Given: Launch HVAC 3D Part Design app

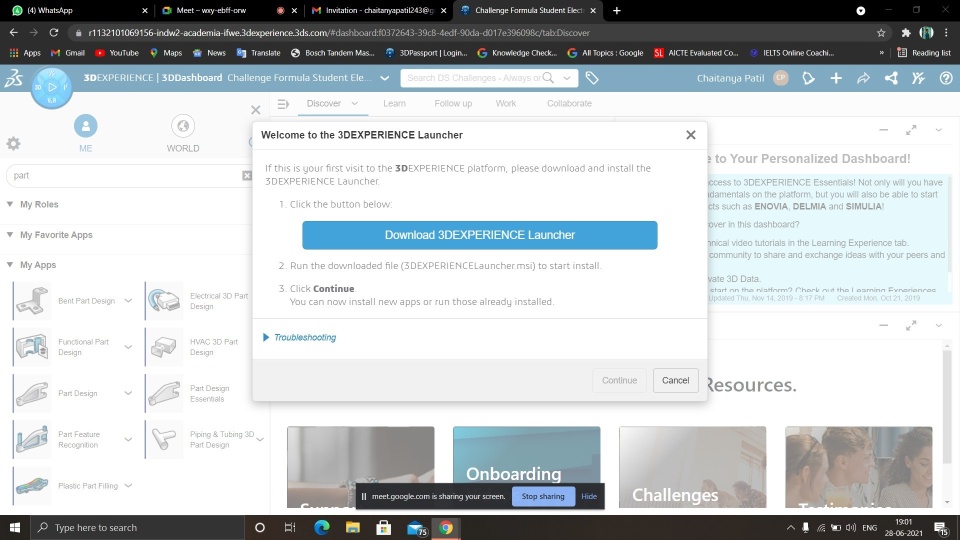Looking at the screenshot, I should point(164,347).
